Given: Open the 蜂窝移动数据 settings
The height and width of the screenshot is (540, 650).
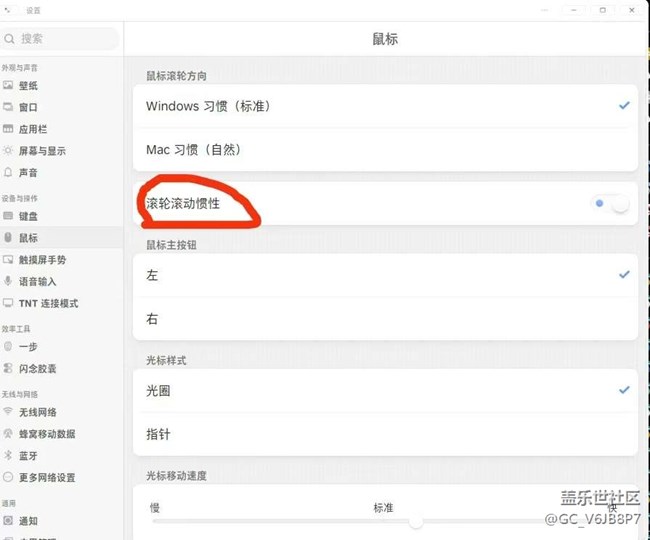Looking at the screenshot, I should (x=46, y=434).
